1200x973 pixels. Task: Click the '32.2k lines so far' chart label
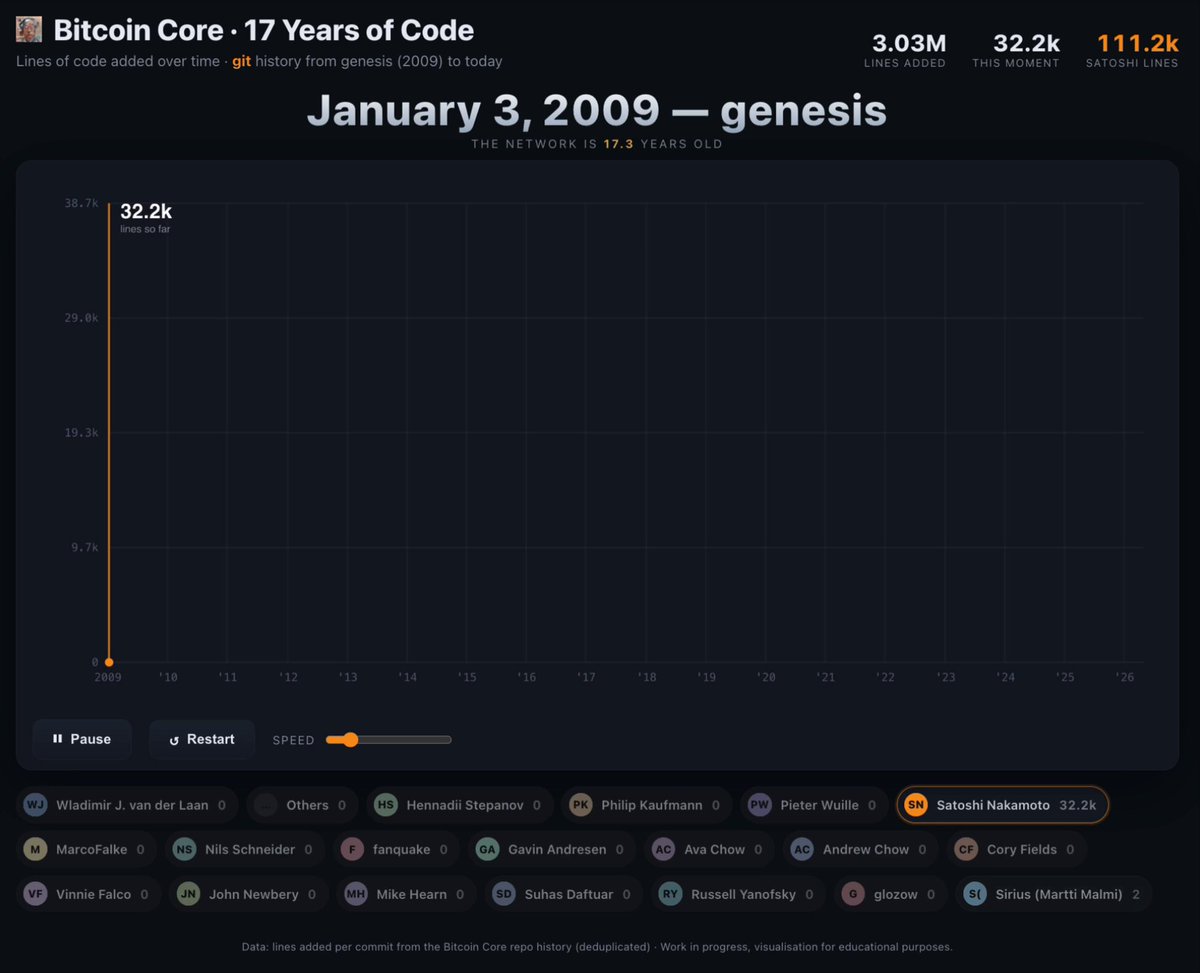coord(146,218)
